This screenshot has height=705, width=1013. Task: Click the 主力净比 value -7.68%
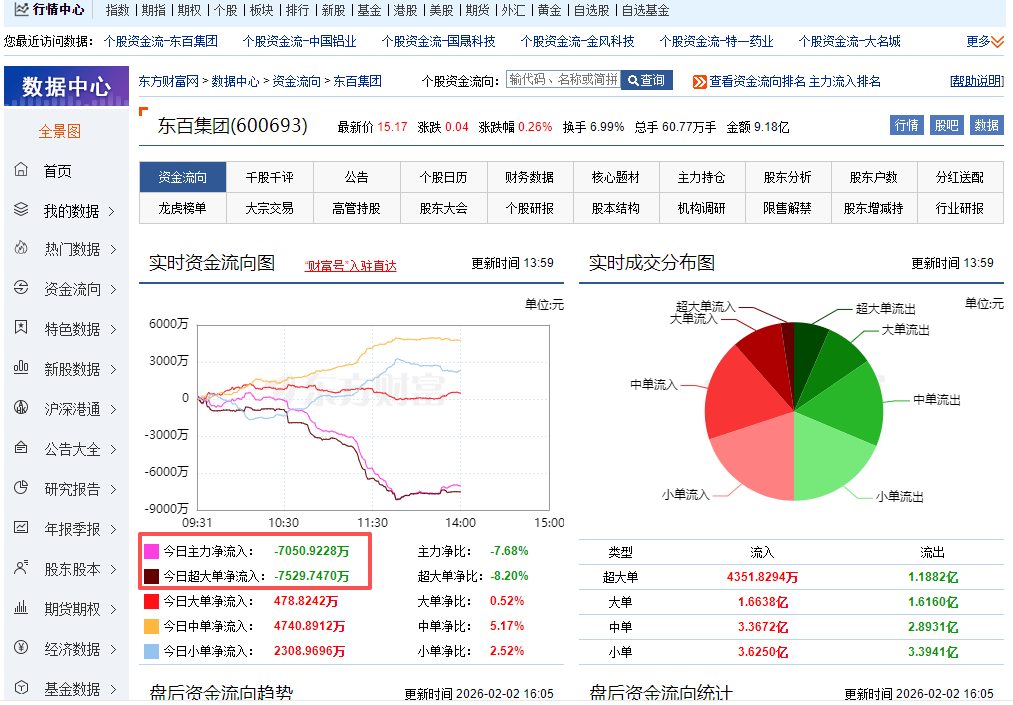coord(509,551)
